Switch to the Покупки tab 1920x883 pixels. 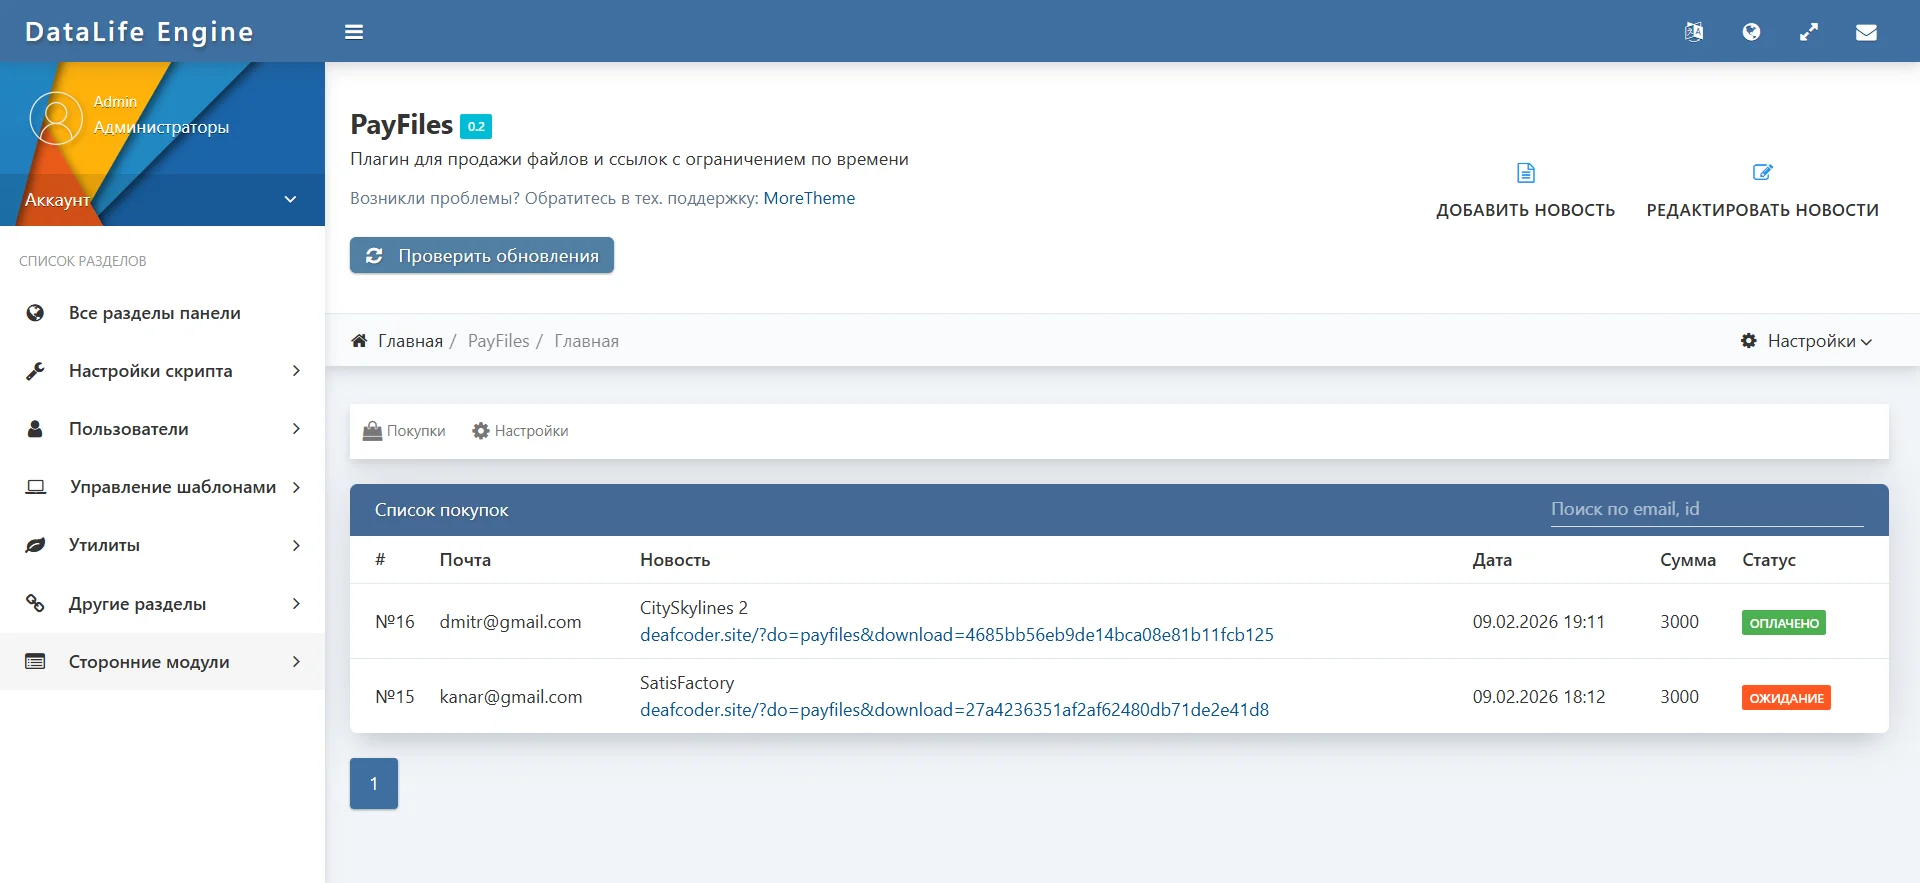coord(404,431)
